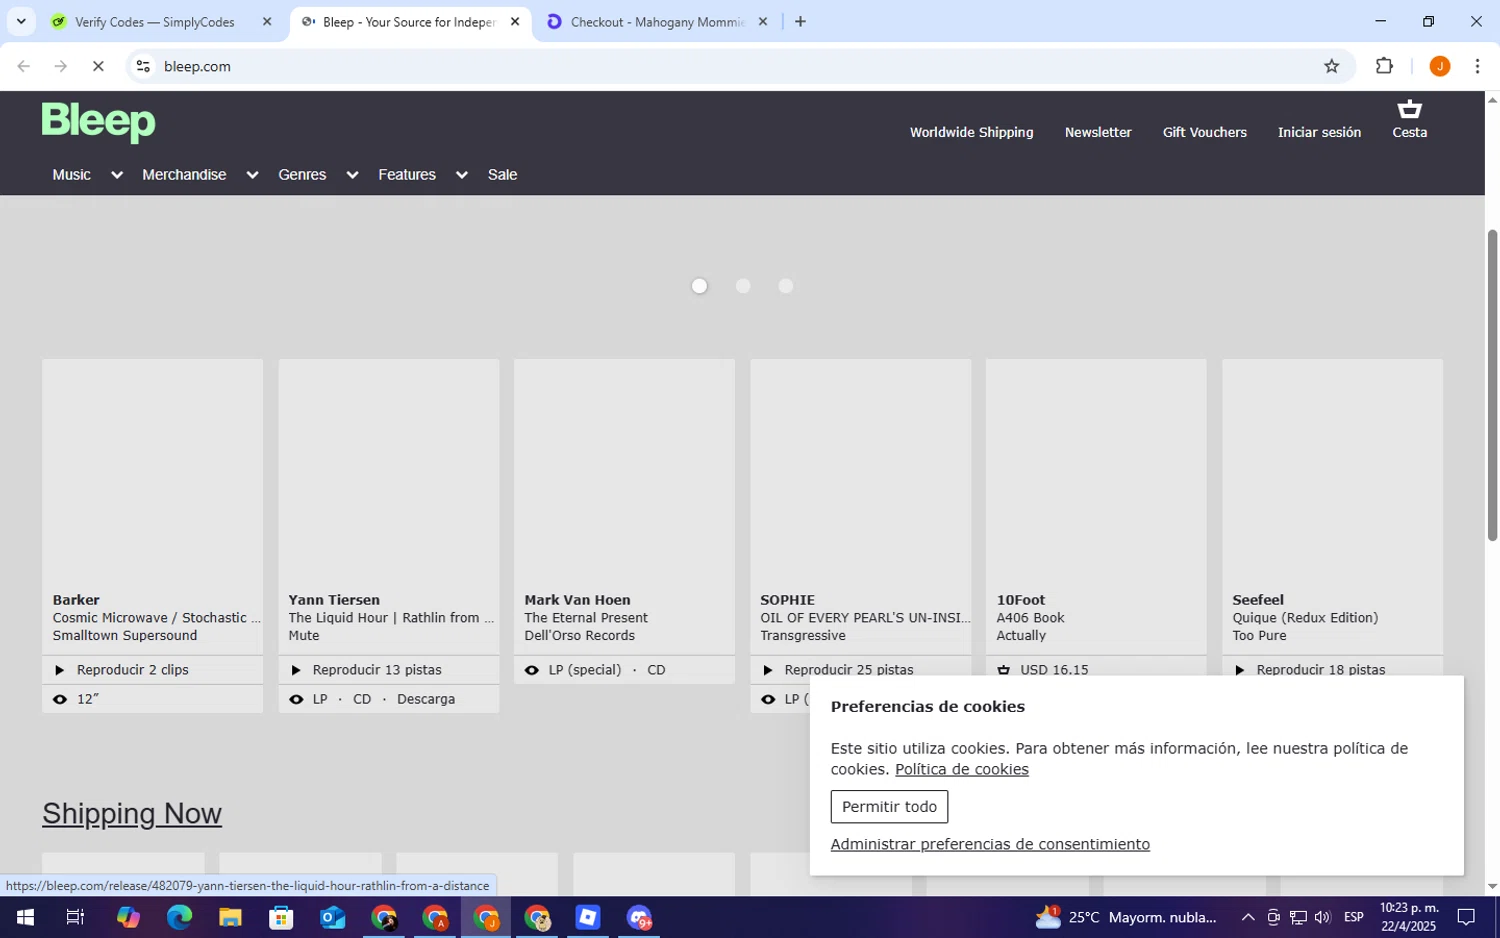Screen dimensions: 1500x938
Task: Open Microsoft Store from taskbar
Action: (x=281, y=917)
